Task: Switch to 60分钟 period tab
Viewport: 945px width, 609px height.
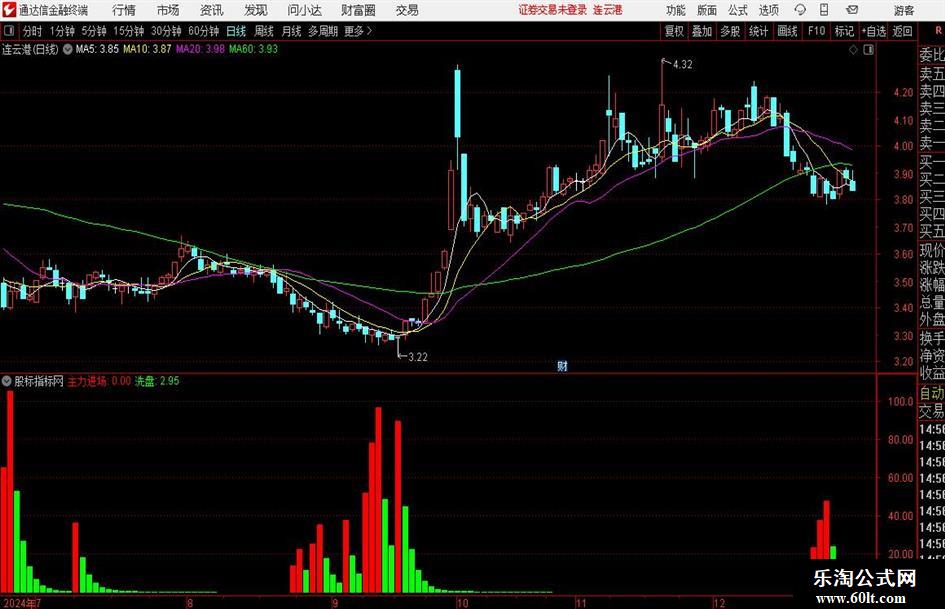Action: click(x=203, y=31)
